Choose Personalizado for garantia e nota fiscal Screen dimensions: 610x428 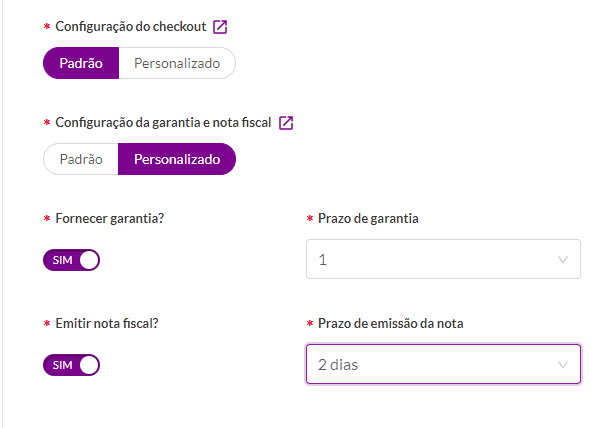tap(177, 159)
